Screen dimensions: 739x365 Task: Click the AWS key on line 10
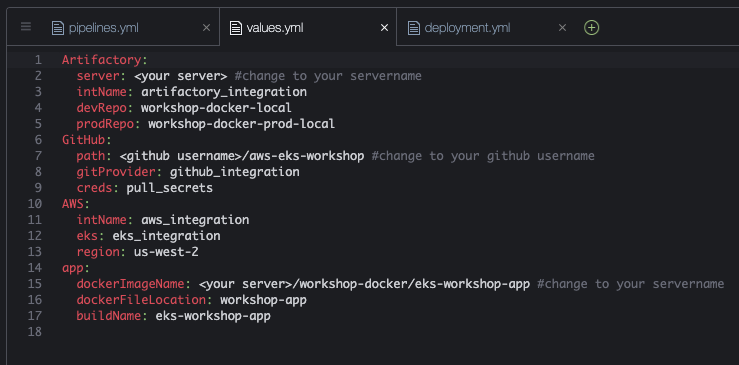73,204
